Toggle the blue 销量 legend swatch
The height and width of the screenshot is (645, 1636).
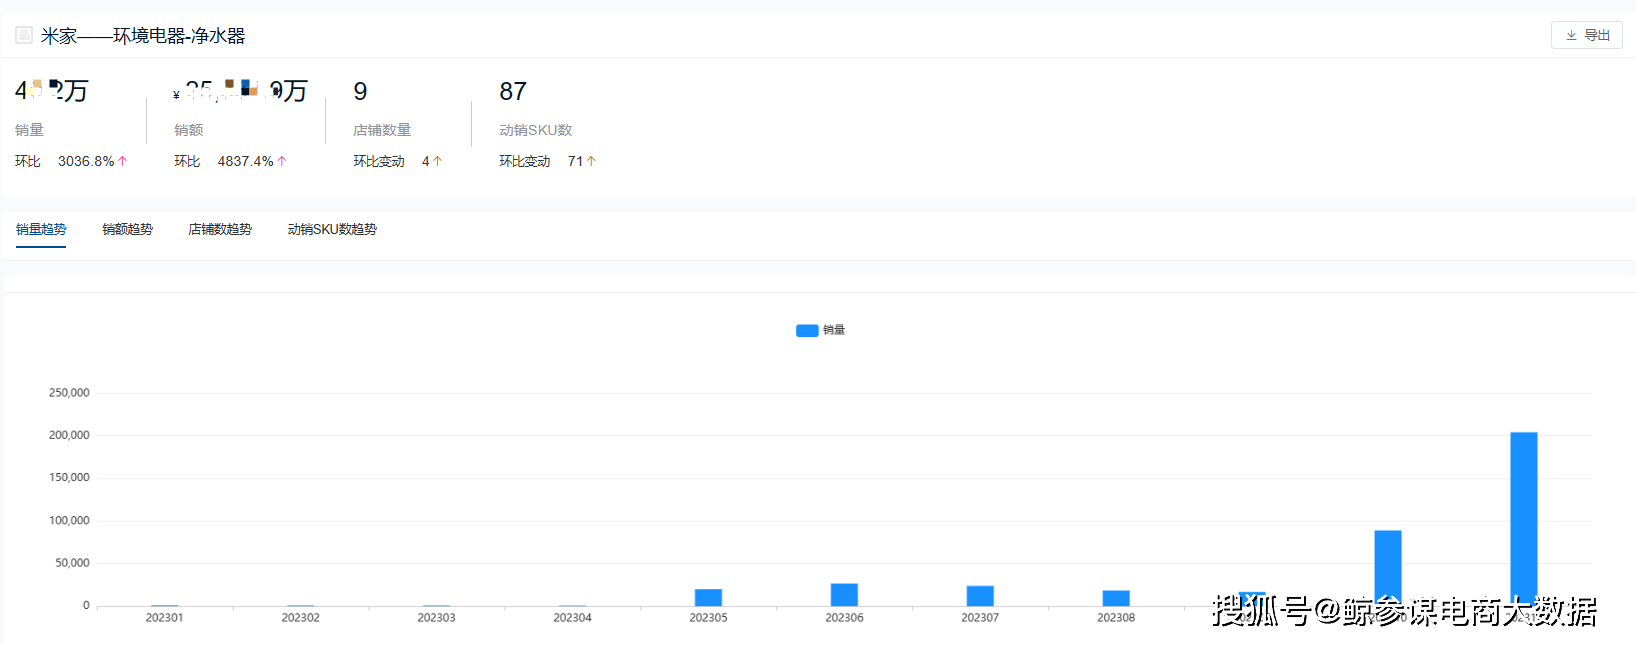point(807,331)
